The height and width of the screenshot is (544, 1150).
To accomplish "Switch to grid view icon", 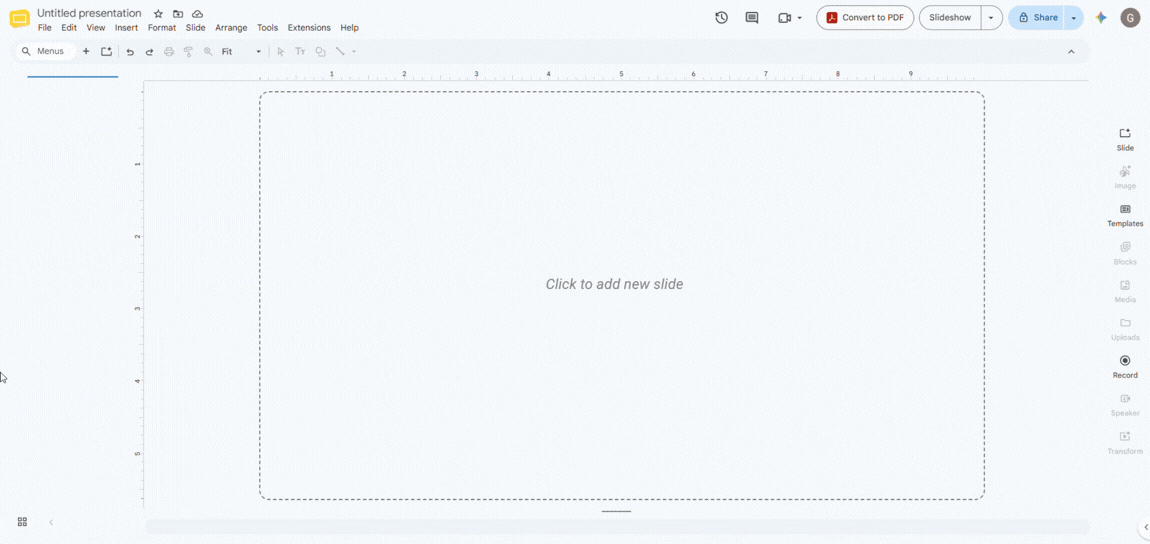I will [22, 522].
